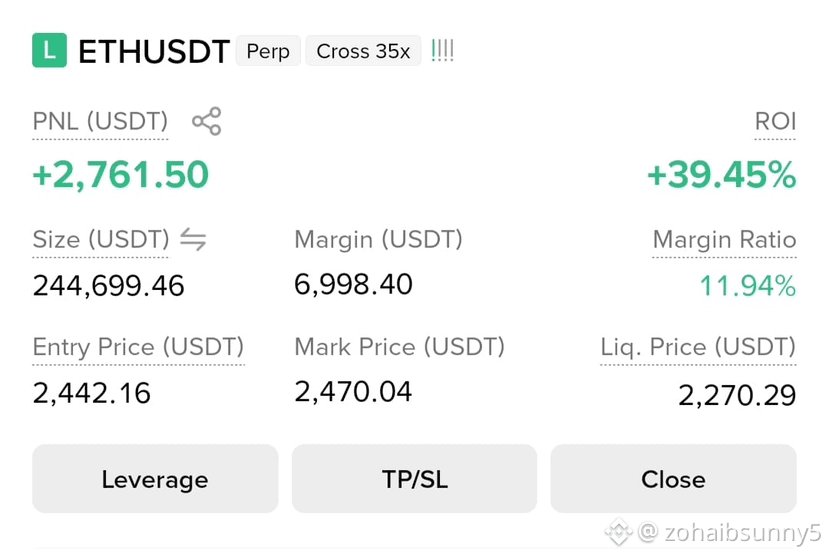Tap the ROI label for explanation
This screenshot has height=557, width=829.
tap(775, 121)
